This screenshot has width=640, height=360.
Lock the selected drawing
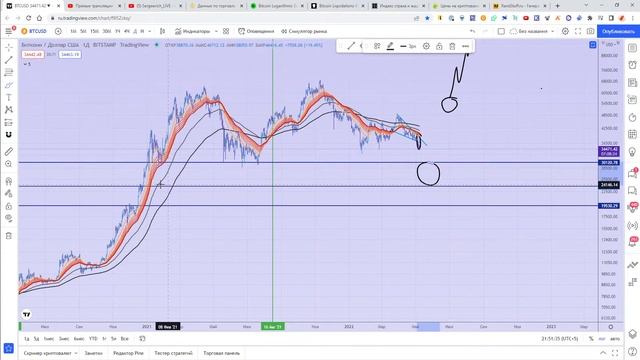coord(439,46)
